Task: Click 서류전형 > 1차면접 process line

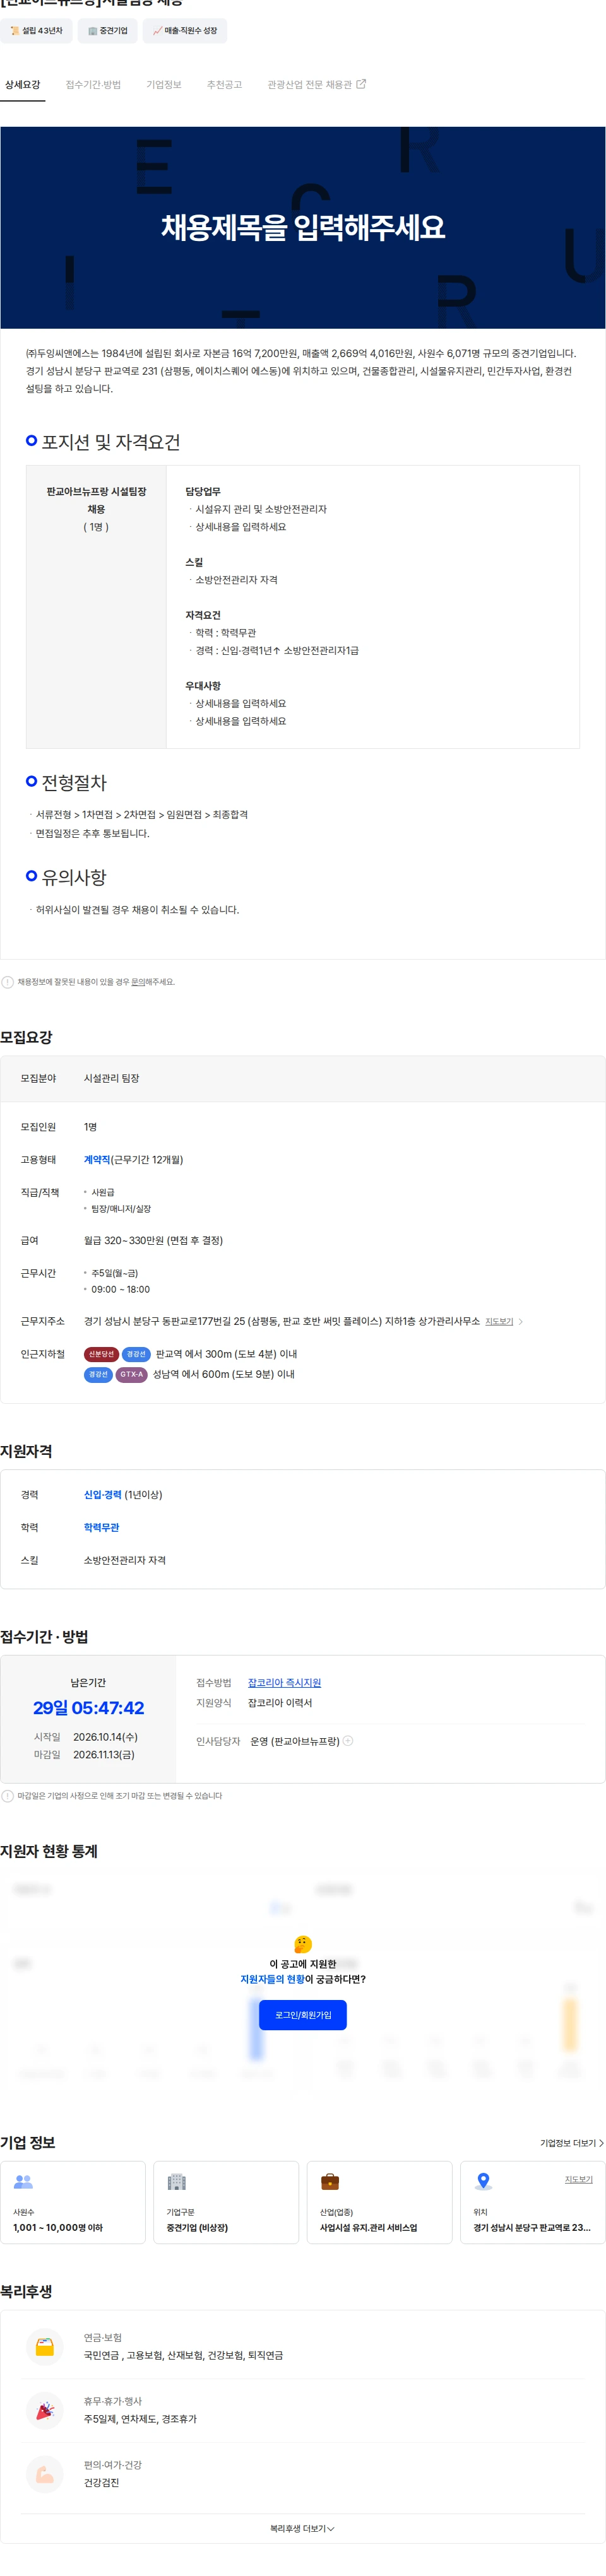Action: (142, 815)
